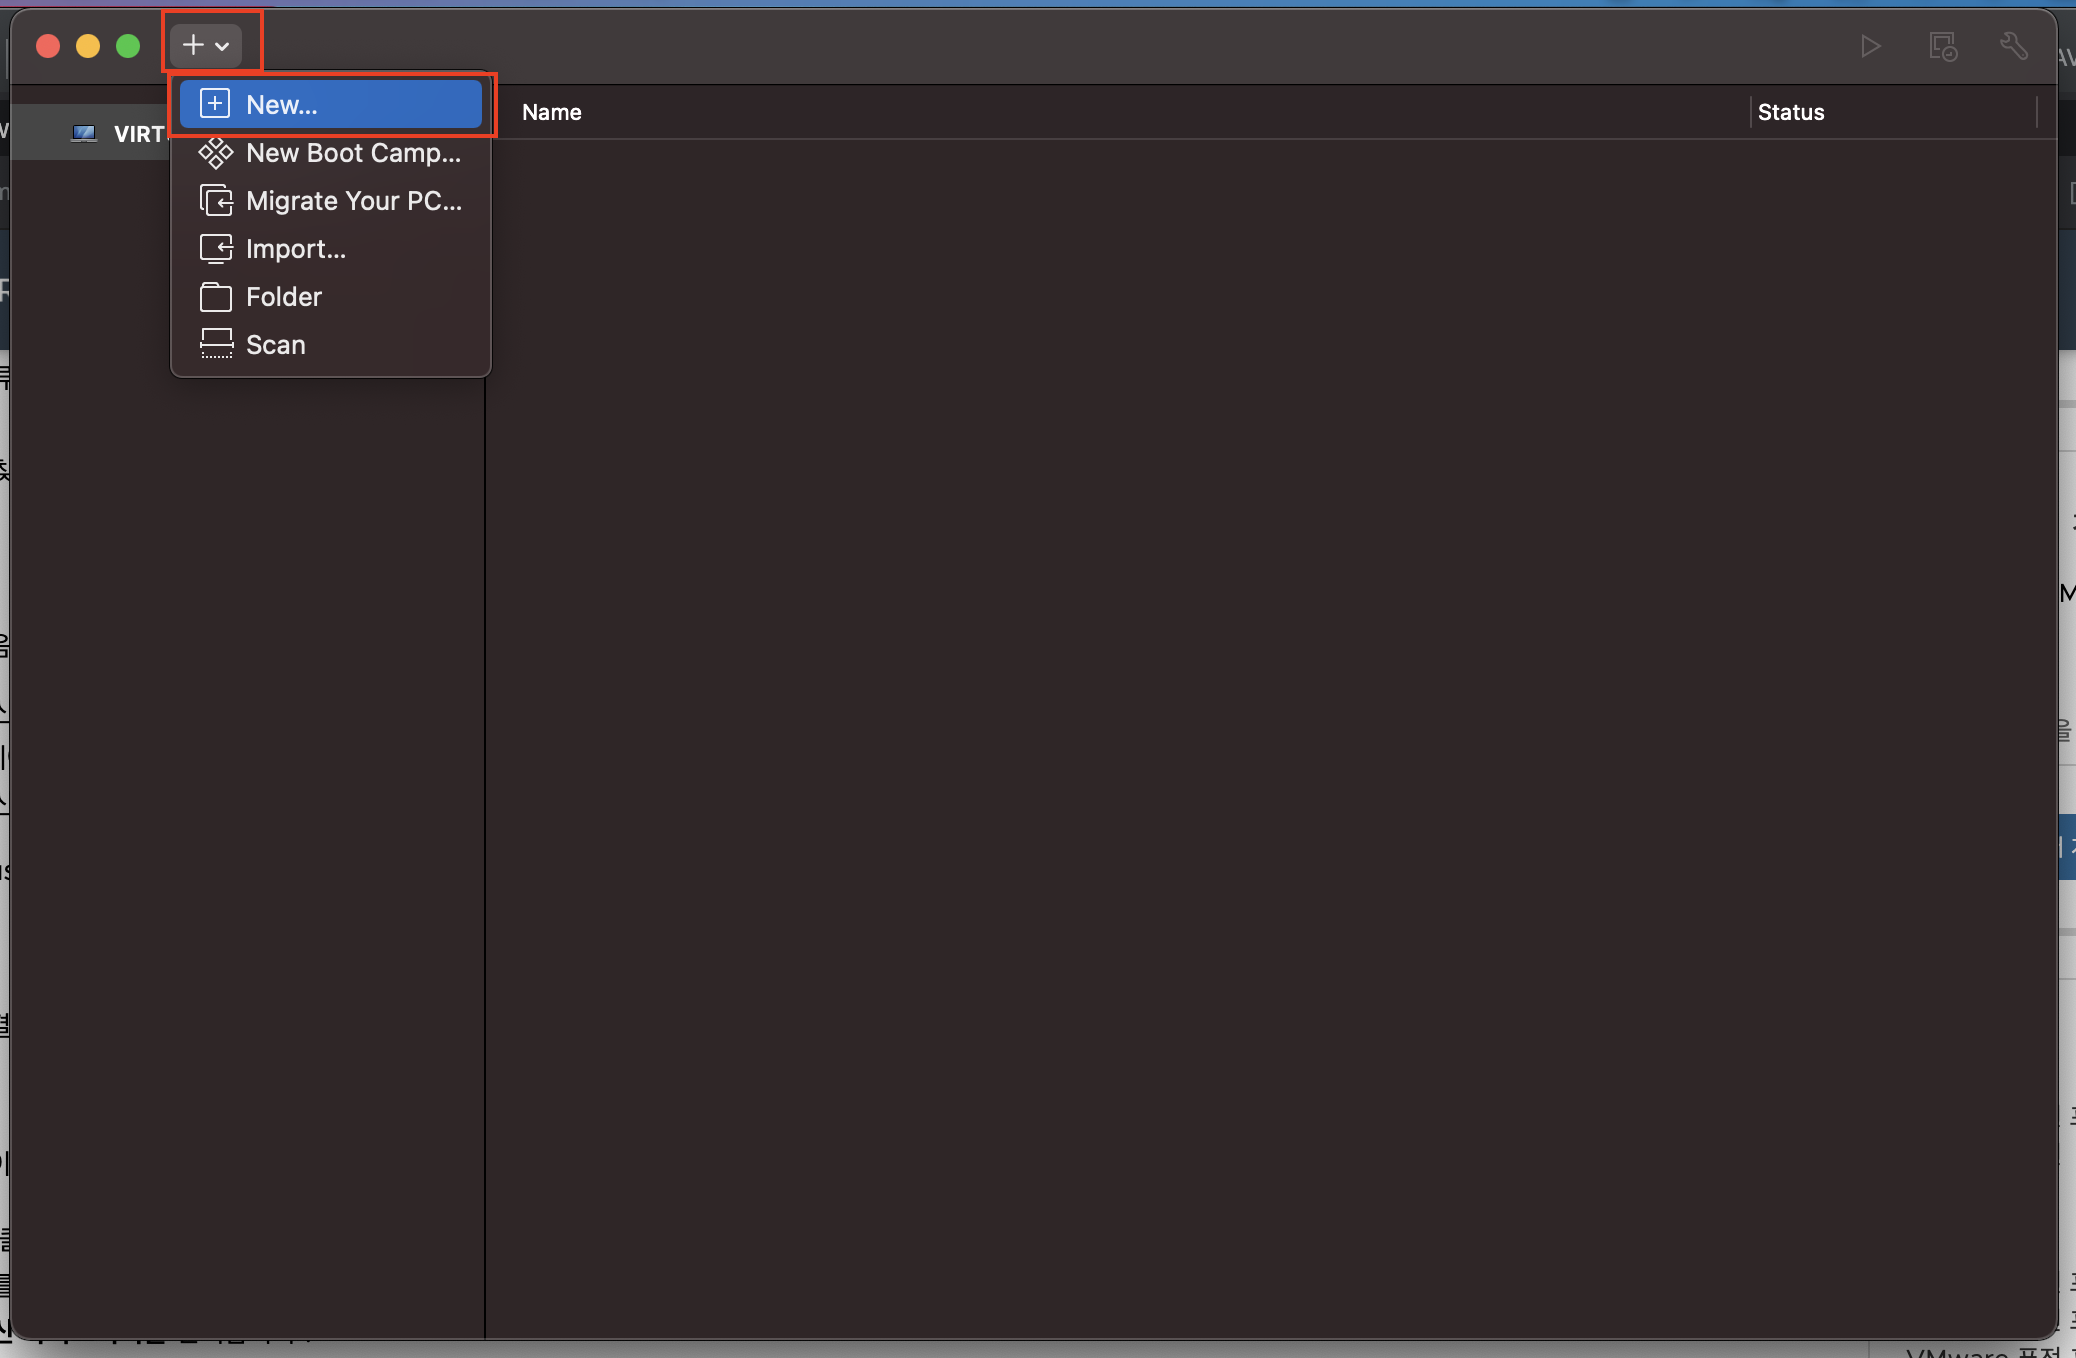Select Migrate Your PC... menu entry

click(x=353, y=201)
